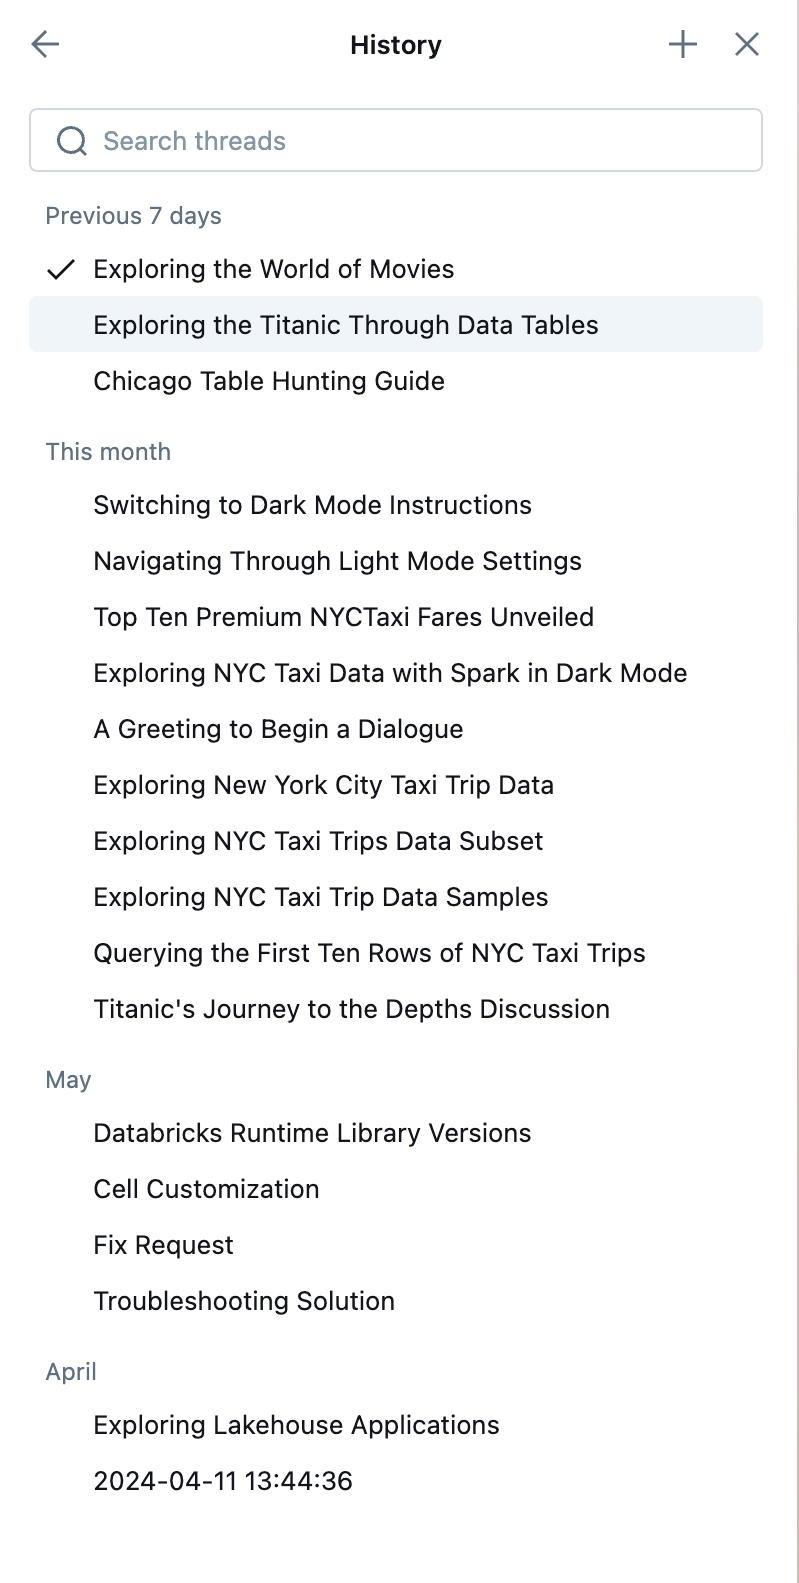Select the Cell Customization thread
799x1583 pixels.
(x=206, y=1189)
